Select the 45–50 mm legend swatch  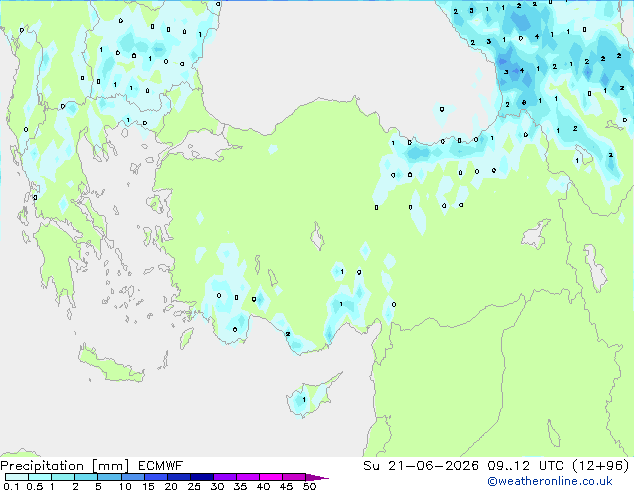pyautogui.click(x=294, y=477)
